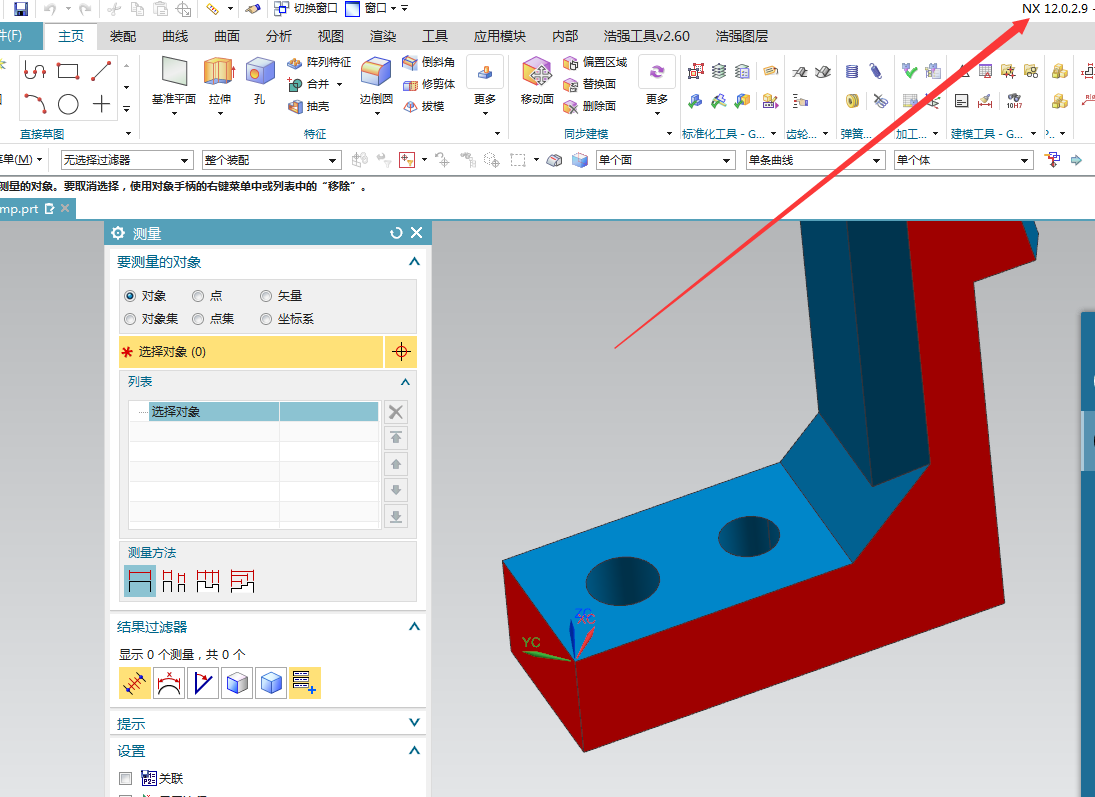
Task: Select the 点 radio button
Action: pos(198,296)
